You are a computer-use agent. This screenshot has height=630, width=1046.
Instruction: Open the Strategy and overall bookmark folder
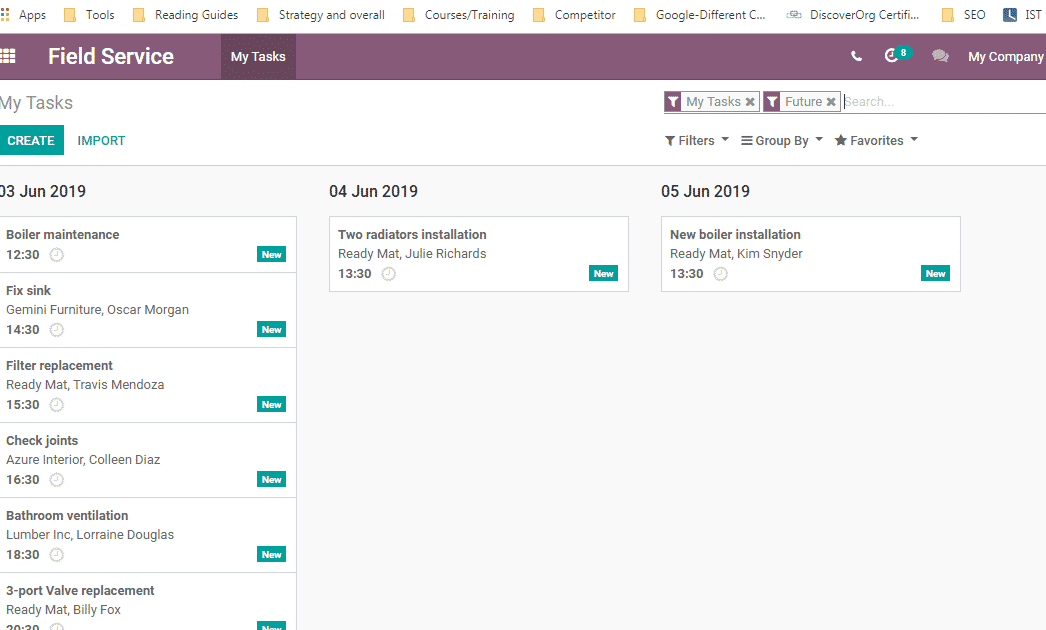[x=321, y=15]
